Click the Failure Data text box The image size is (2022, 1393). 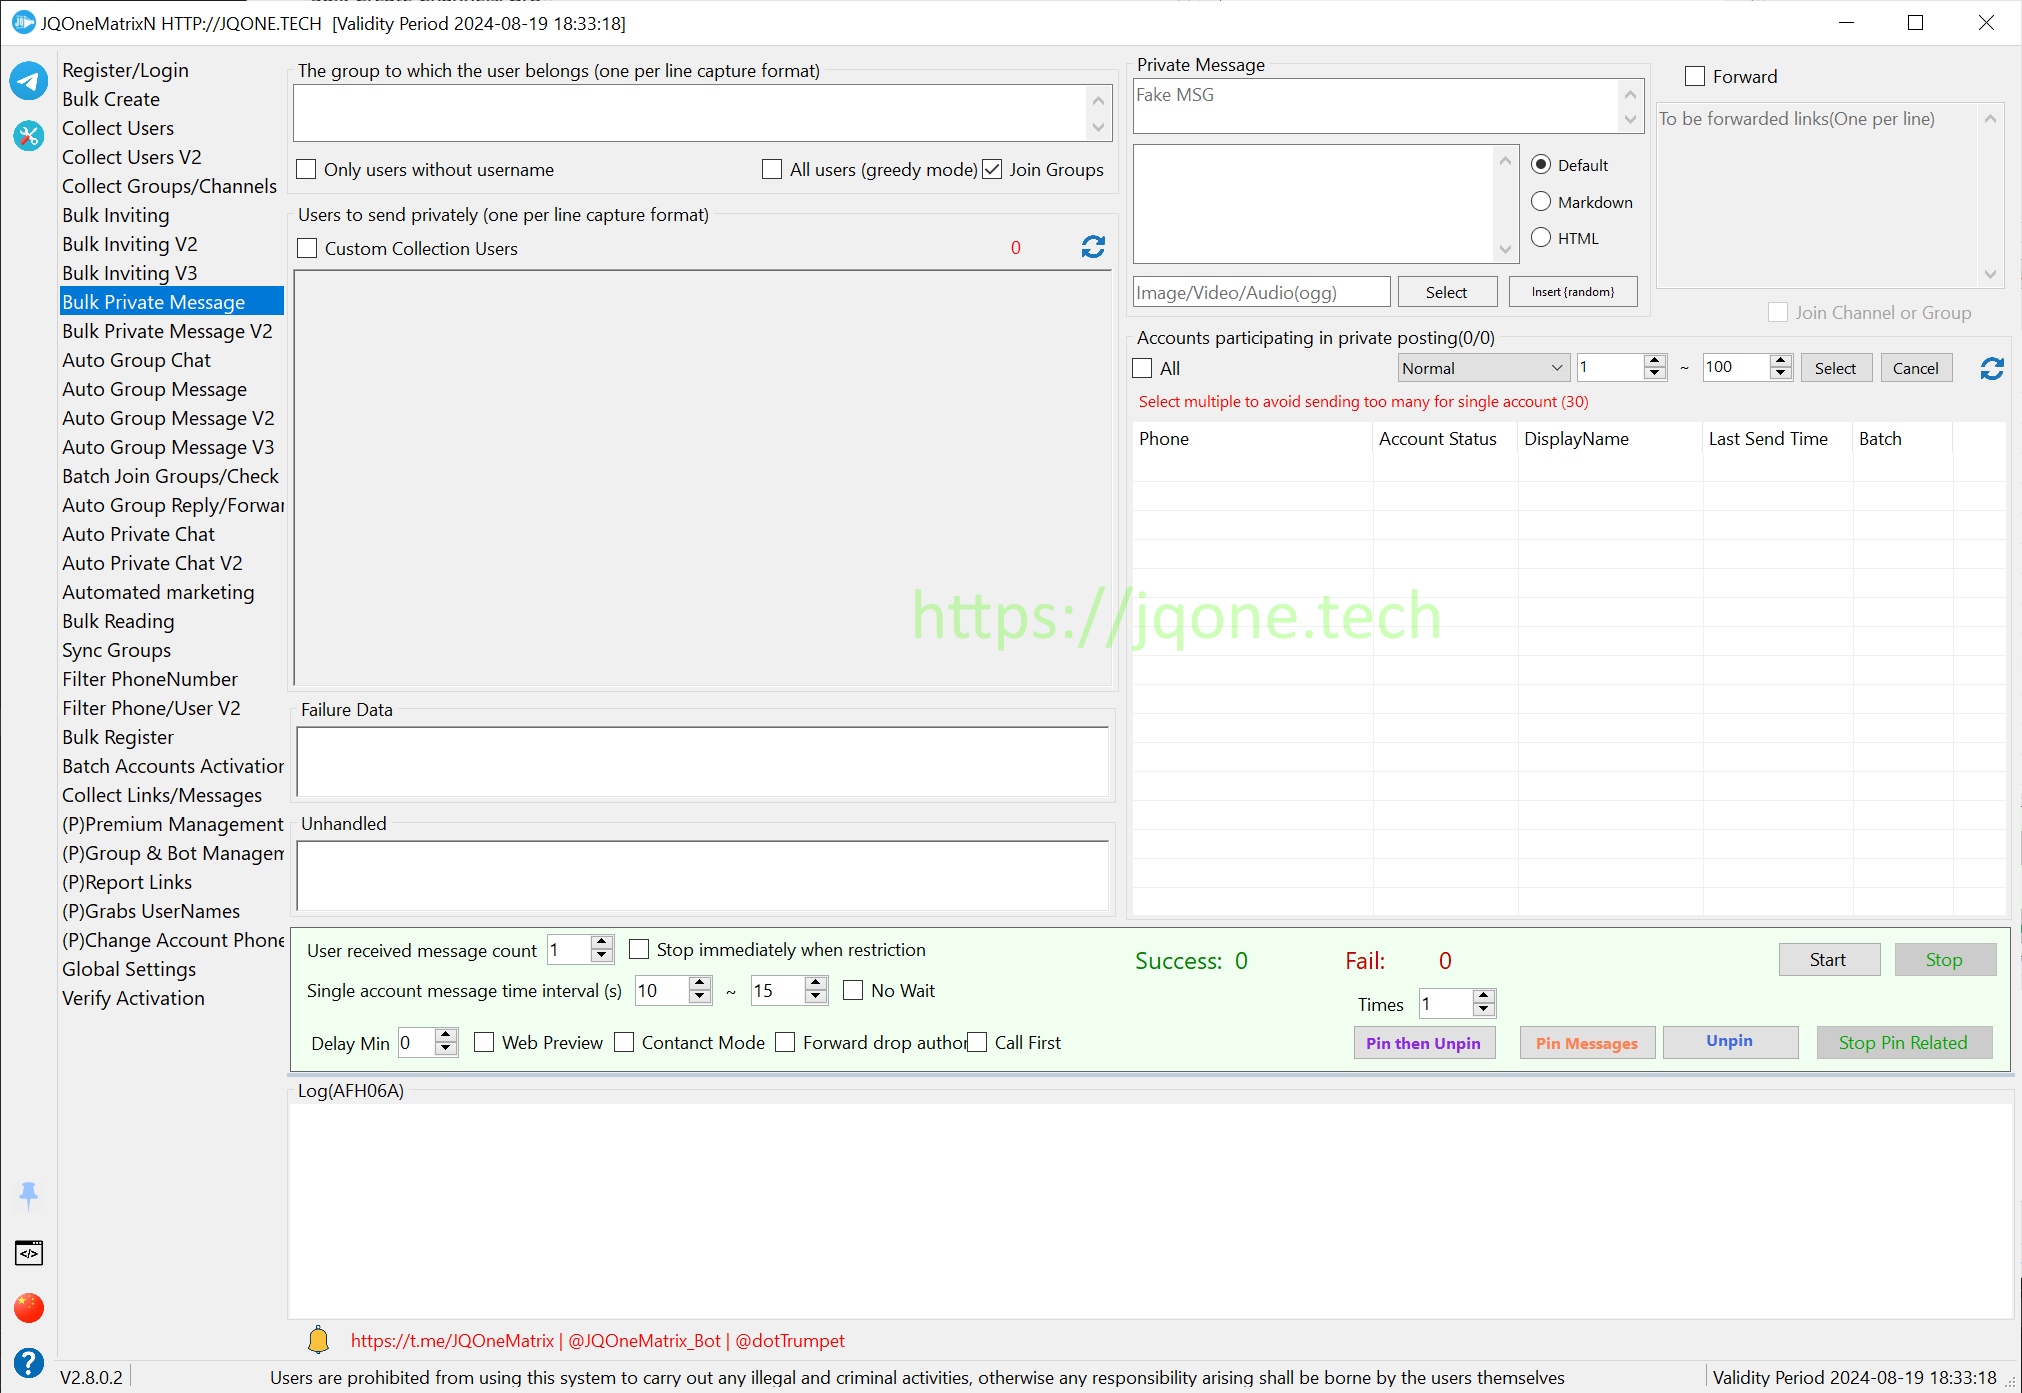coord(703,762)
